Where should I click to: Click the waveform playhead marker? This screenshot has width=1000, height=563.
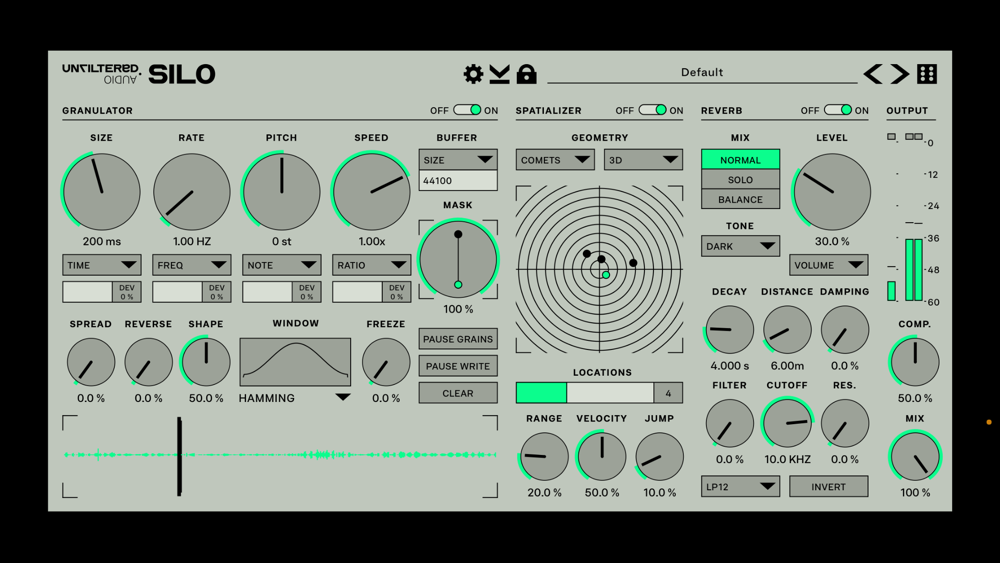[x=179, y=456]
